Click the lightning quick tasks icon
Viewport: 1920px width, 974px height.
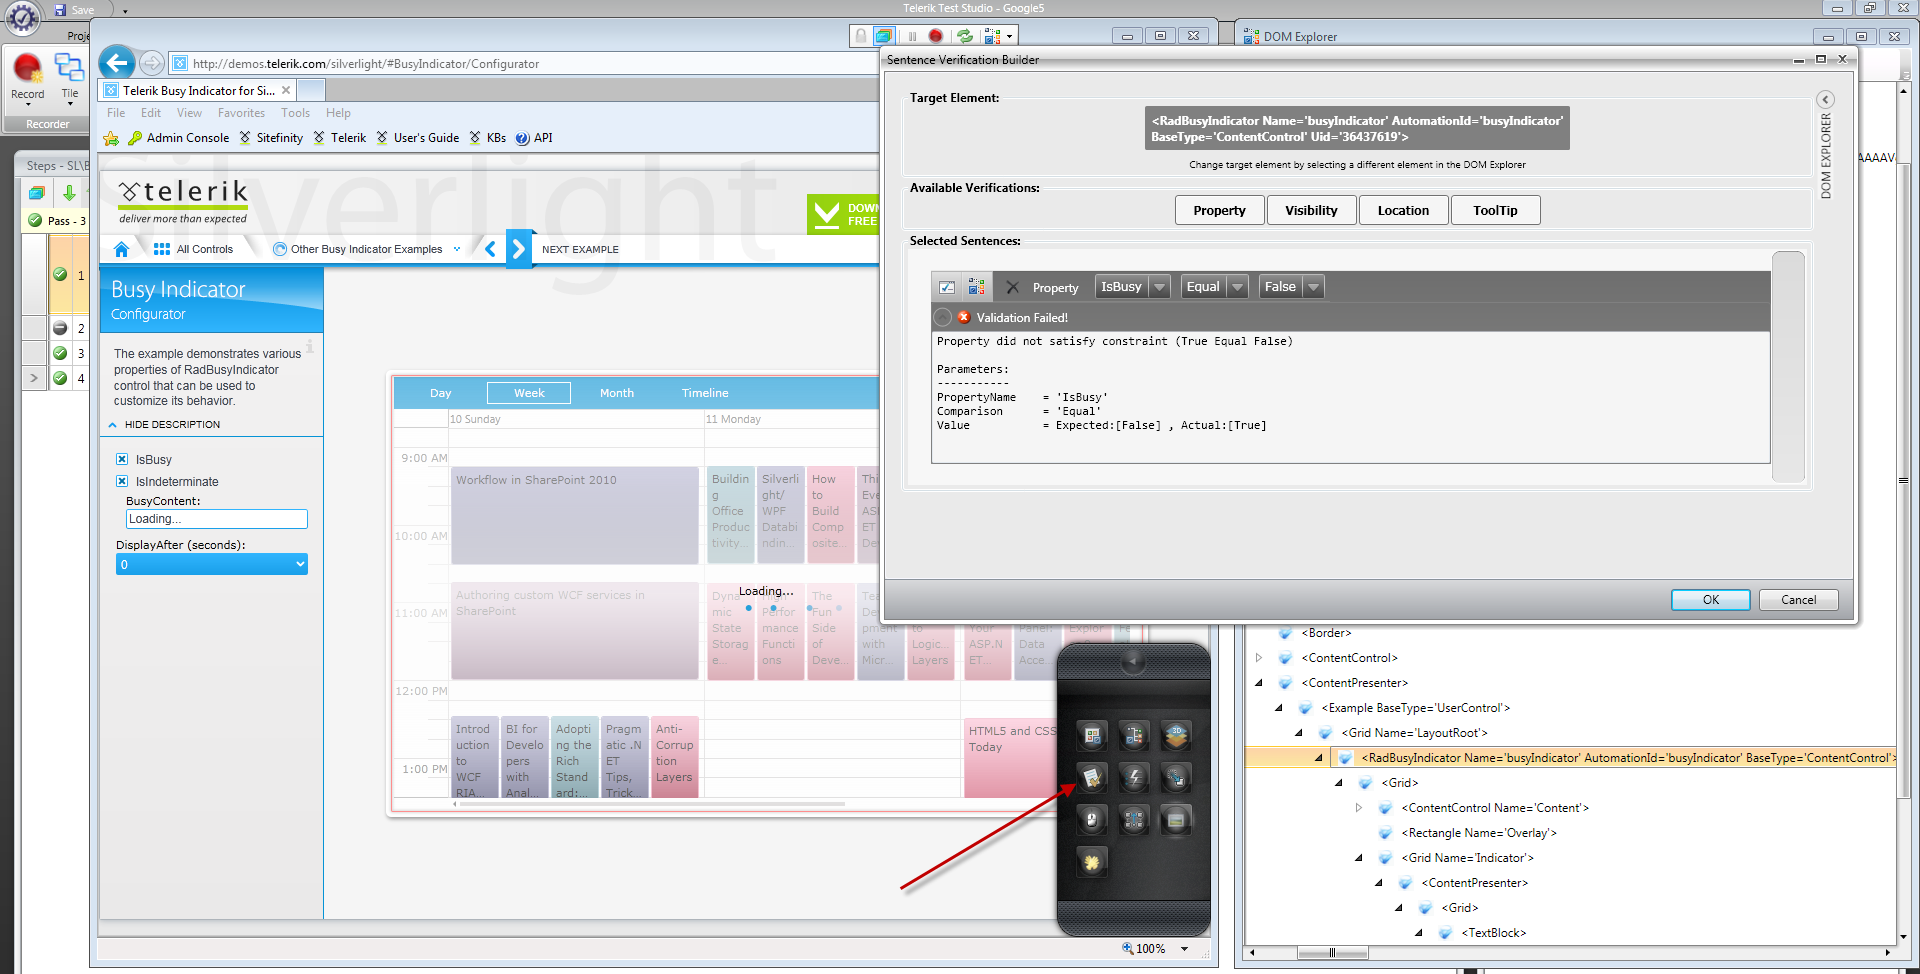1134,777
